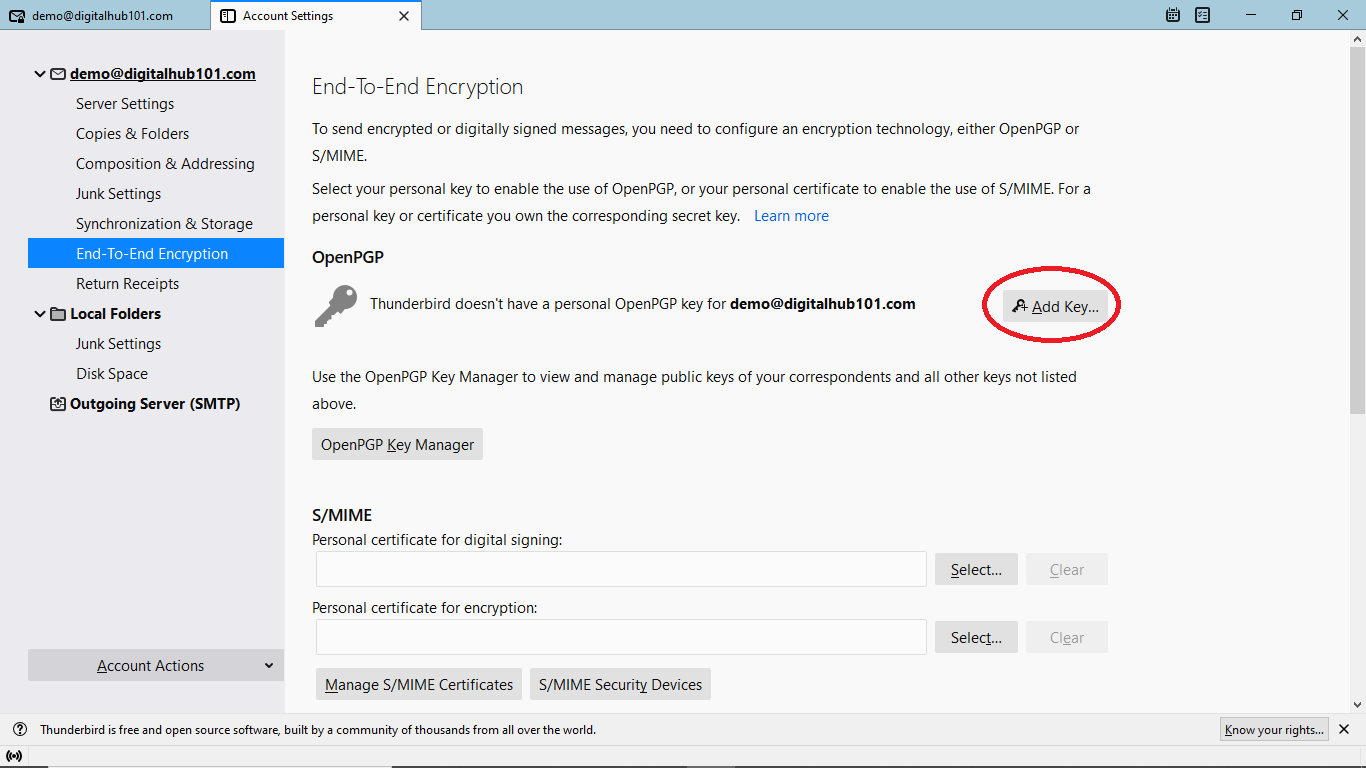The image size is (1366, 768).
Task: Click Clear for encryption certificate
Action: pyautogui.click(x=1067, y=637)
